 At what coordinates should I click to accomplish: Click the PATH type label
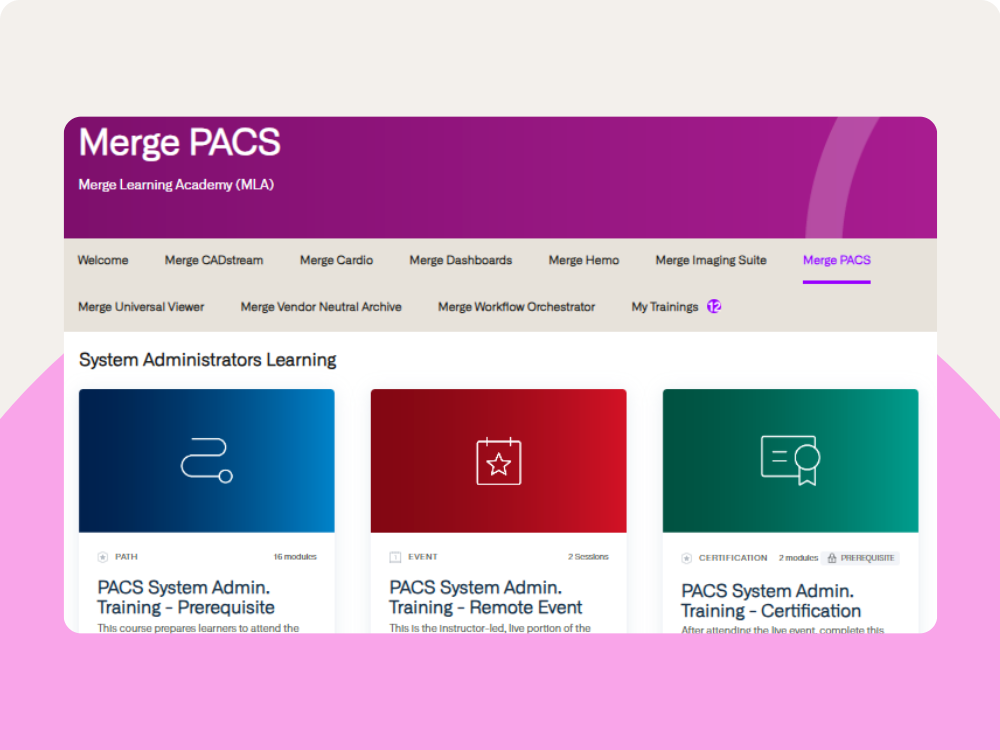126,557
